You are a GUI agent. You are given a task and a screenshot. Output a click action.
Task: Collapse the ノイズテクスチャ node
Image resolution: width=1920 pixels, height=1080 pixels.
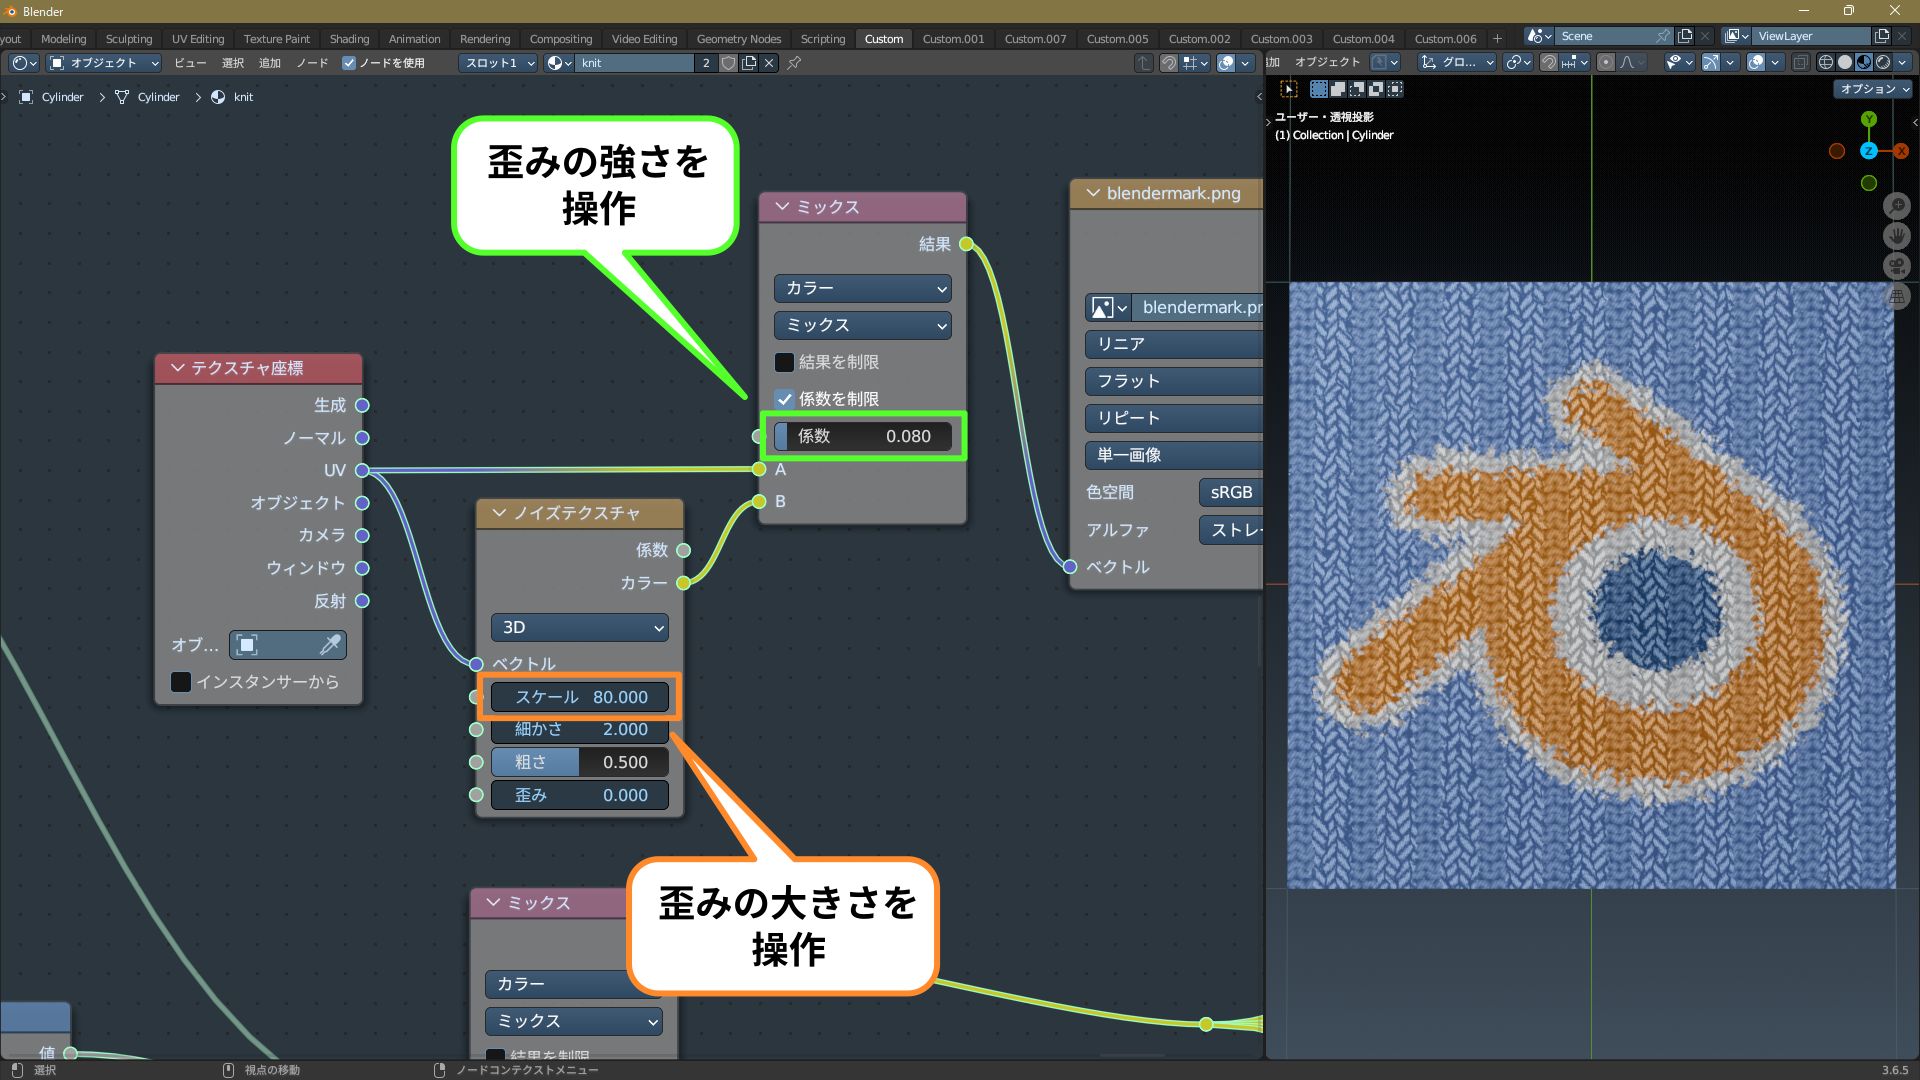499,513
